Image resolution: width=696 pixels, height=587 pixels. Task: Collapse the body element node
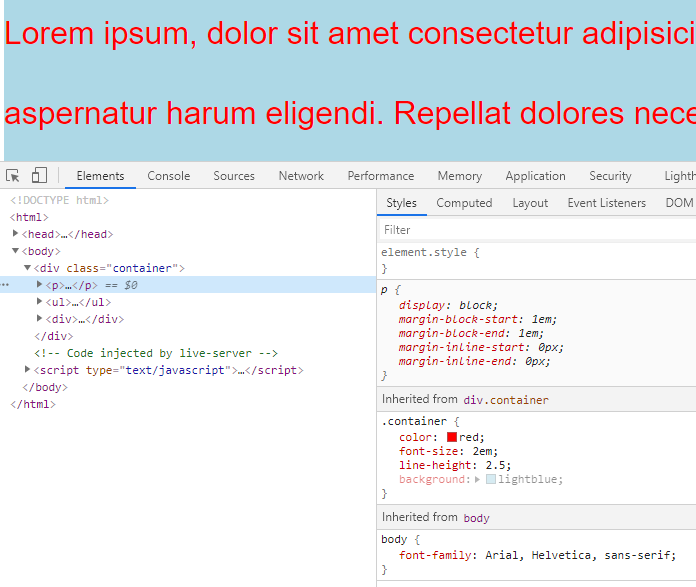(x=16, y=251)
